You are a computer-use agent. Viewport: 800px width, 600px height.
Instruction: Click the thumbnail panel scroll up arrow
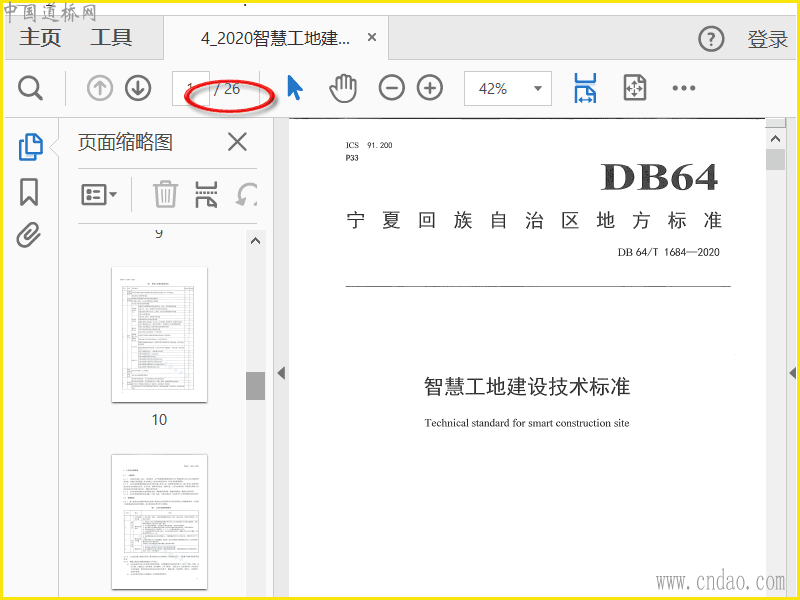point(256,241)
